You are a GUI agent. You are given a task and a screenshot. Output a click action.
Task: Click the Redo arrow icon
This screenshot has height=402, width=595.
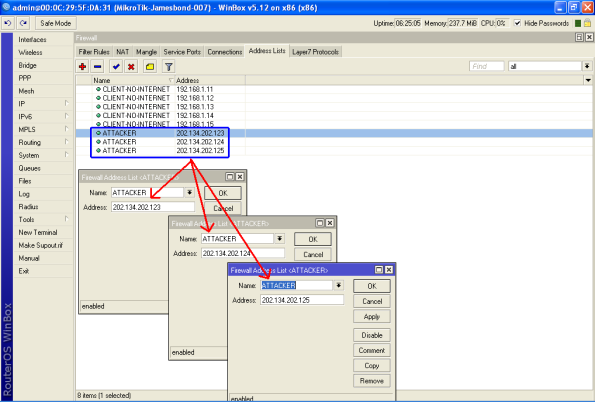(x=24, y=23)
